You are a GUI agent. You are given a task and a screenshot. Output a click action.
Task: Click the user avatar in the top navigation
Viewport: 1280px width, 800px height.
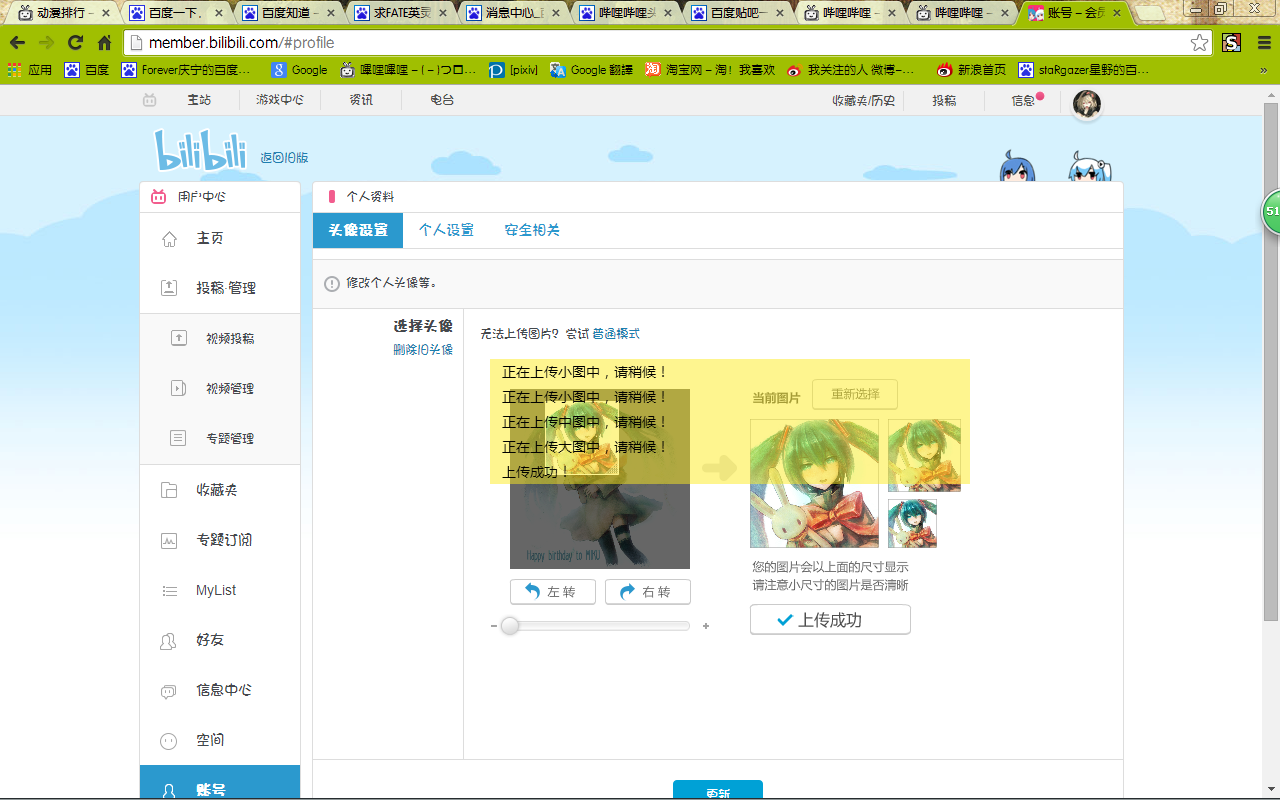click(1086, 104)
